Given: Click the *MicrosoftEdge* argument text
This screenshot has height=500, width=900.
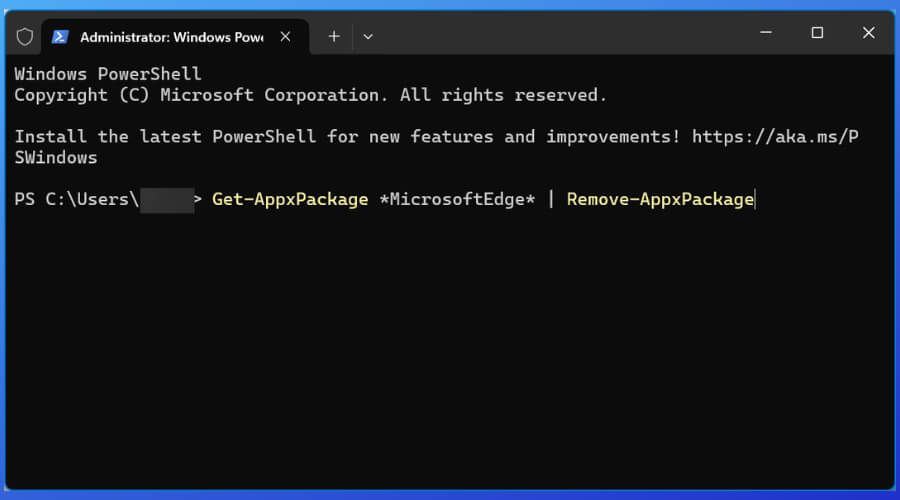Looking at the screenshot, I should click(457, 199).
